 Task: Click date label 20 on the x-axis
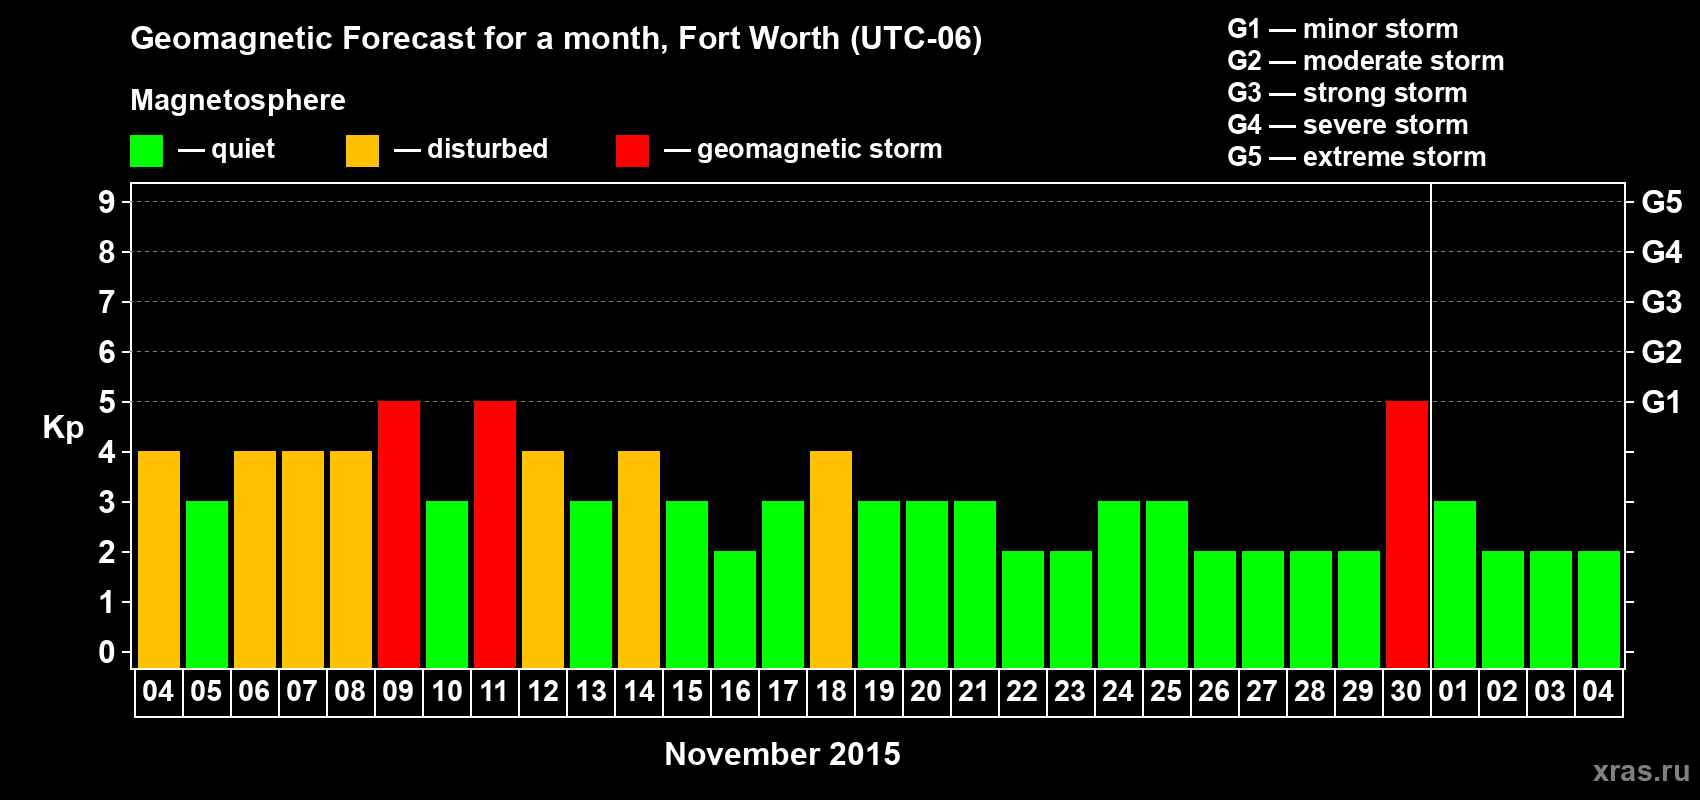(x=926, y=691)
